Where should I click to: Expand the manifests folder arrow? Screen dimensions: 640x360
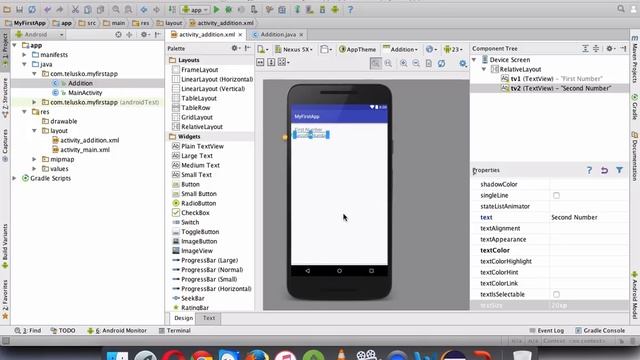point(24,55)
